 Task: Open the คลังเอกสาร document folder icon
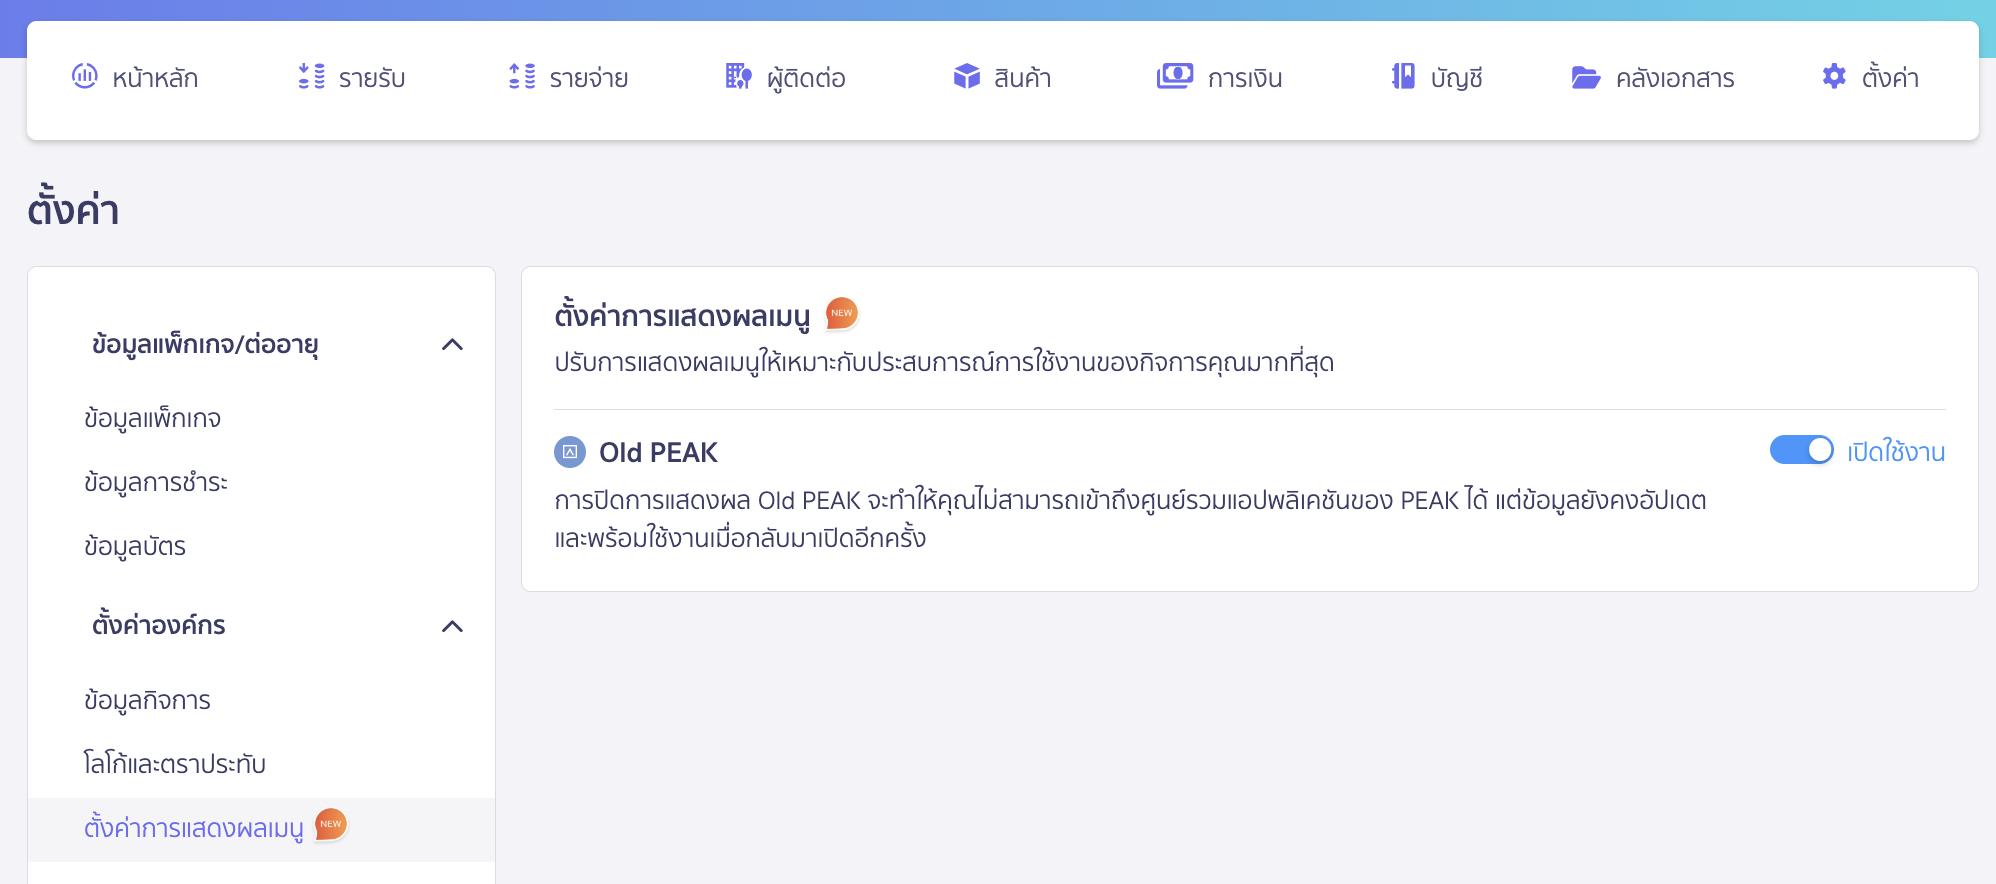(1584, 77)
